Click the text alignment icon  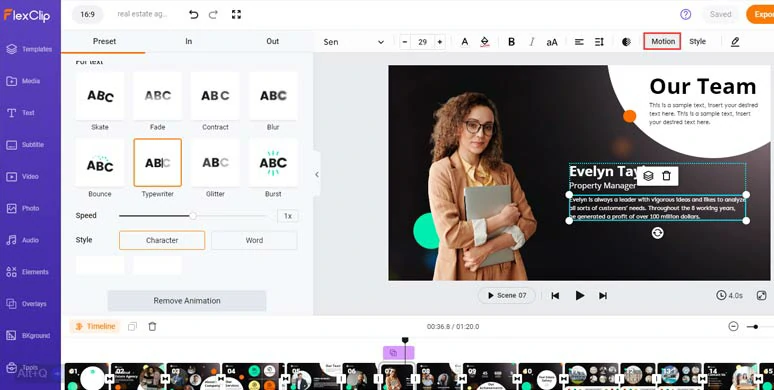tap(579, 42)
